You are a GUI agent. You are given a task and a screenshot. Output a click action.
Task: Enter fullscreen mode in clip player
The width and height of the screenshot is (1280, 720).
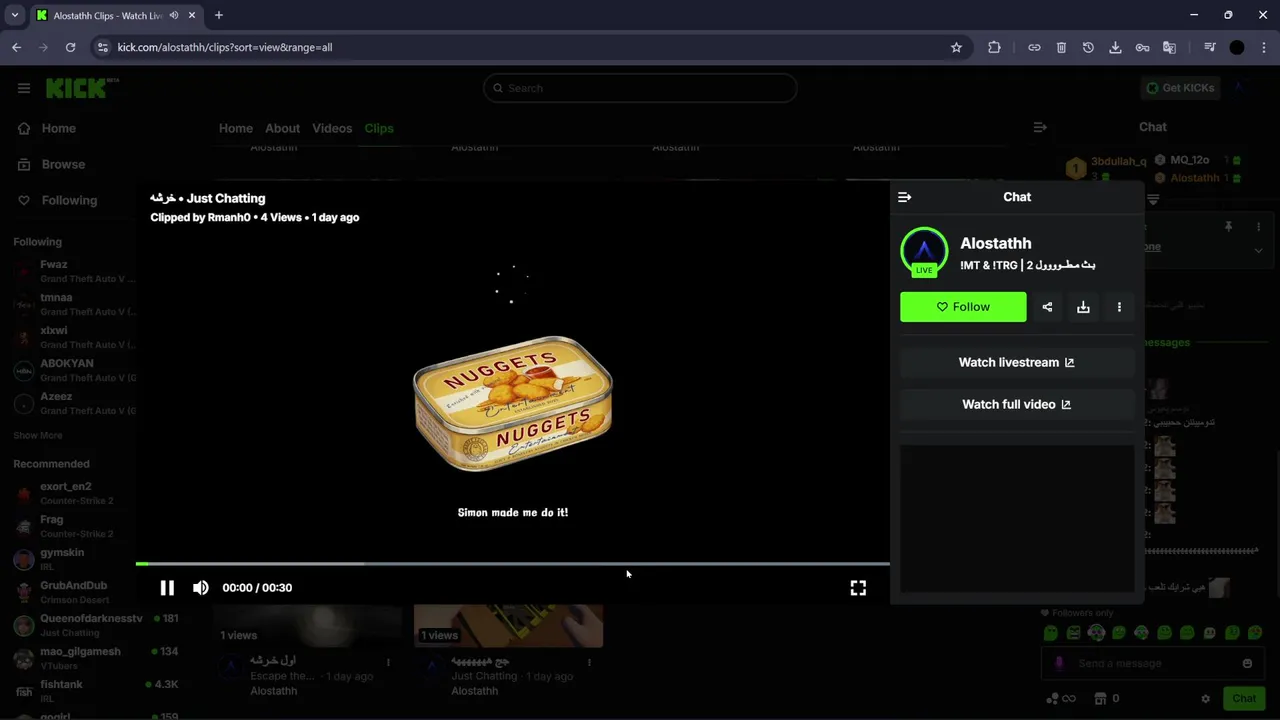858,588
